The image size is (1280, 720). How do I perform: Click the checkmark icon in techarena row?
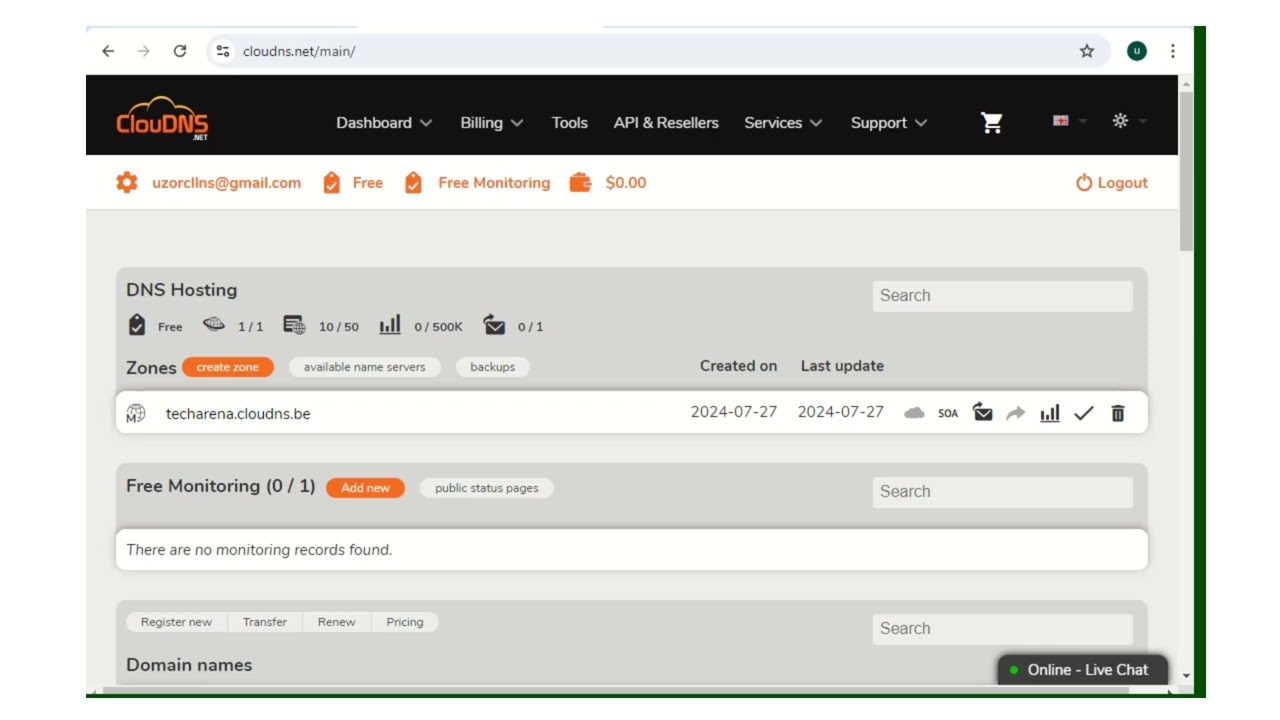[1084, 413]
